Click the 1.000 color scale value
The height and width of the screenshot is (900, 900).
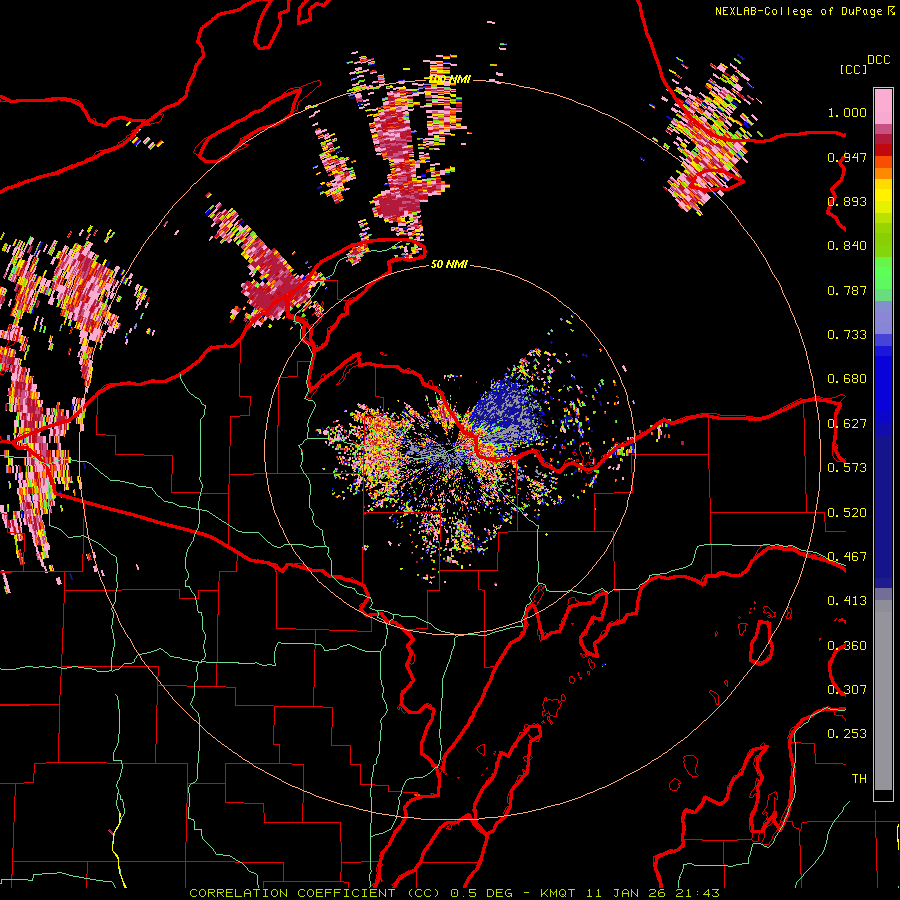tap(847, 112)
